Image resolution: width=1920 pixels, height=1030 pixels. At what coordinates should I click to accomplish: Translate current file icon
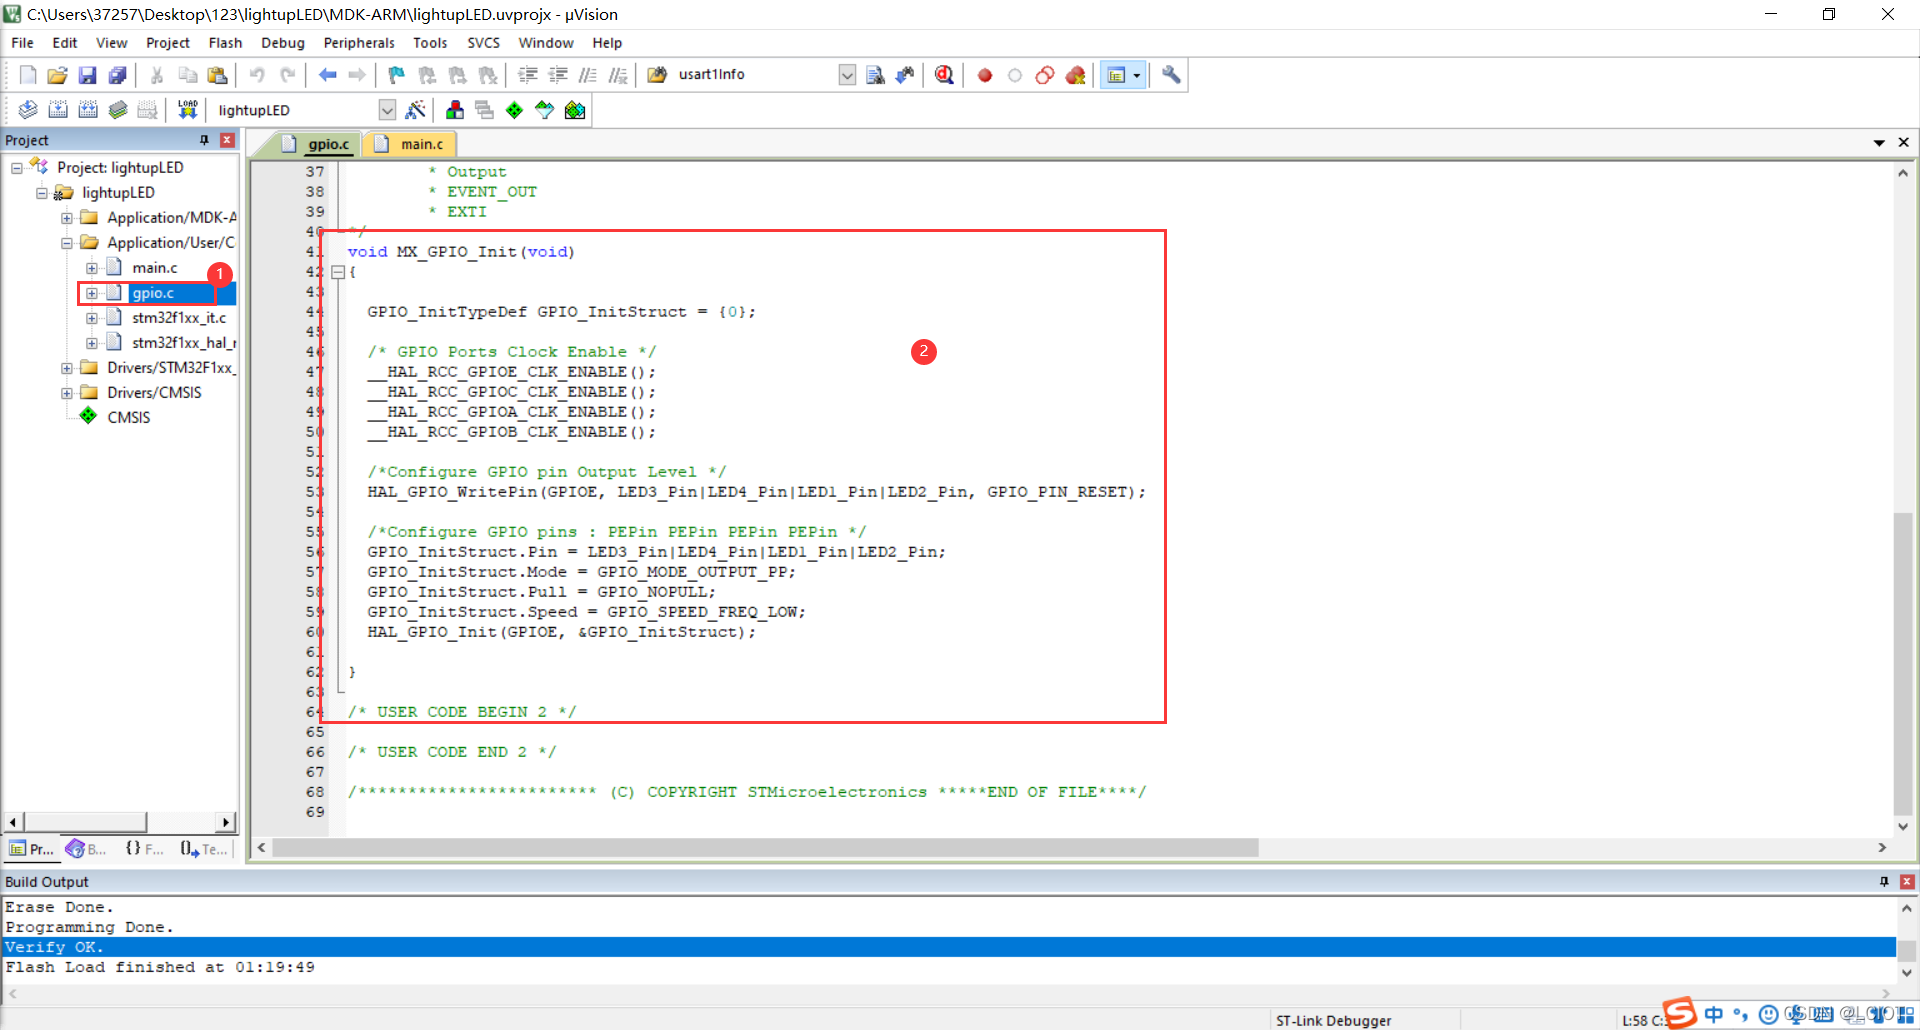click(28, 110)
